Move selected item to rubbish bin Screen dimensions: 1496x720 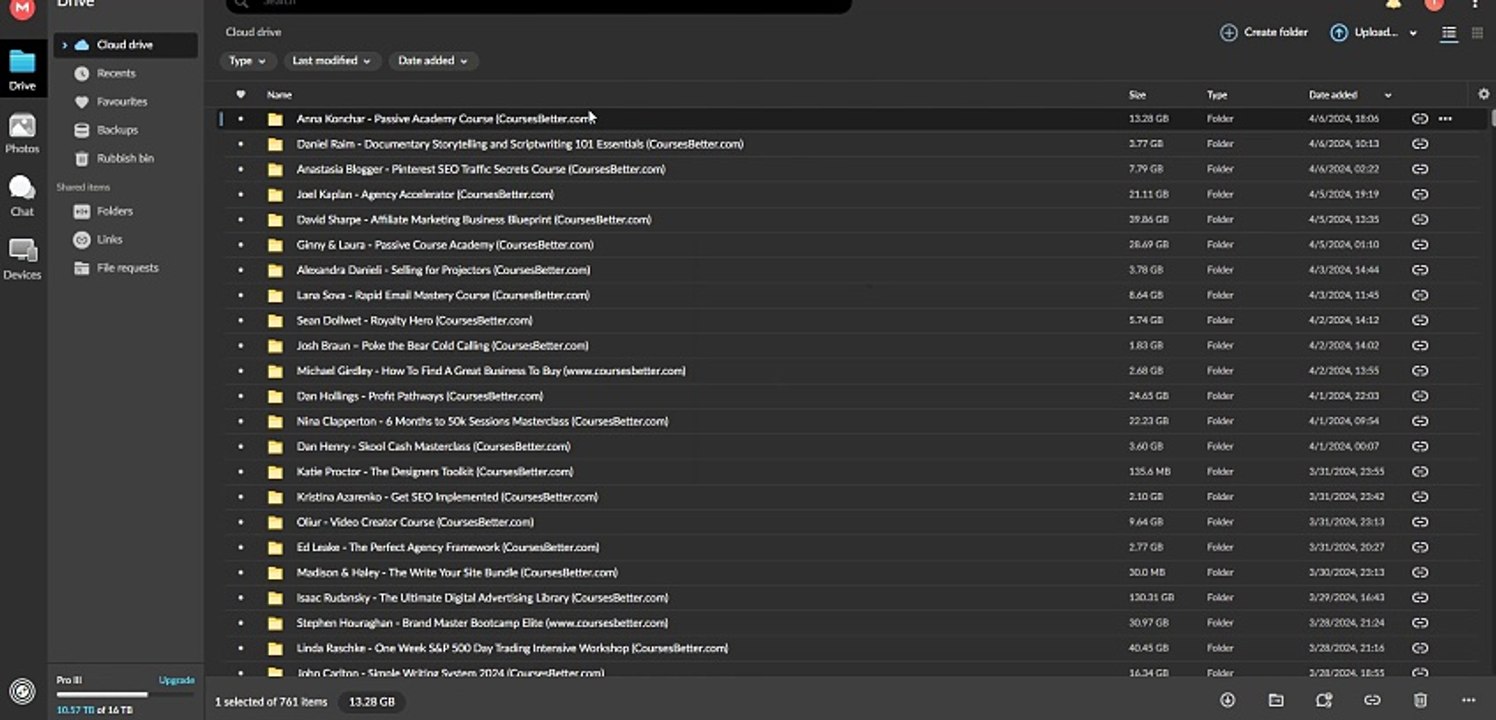tap(1420, 701)
